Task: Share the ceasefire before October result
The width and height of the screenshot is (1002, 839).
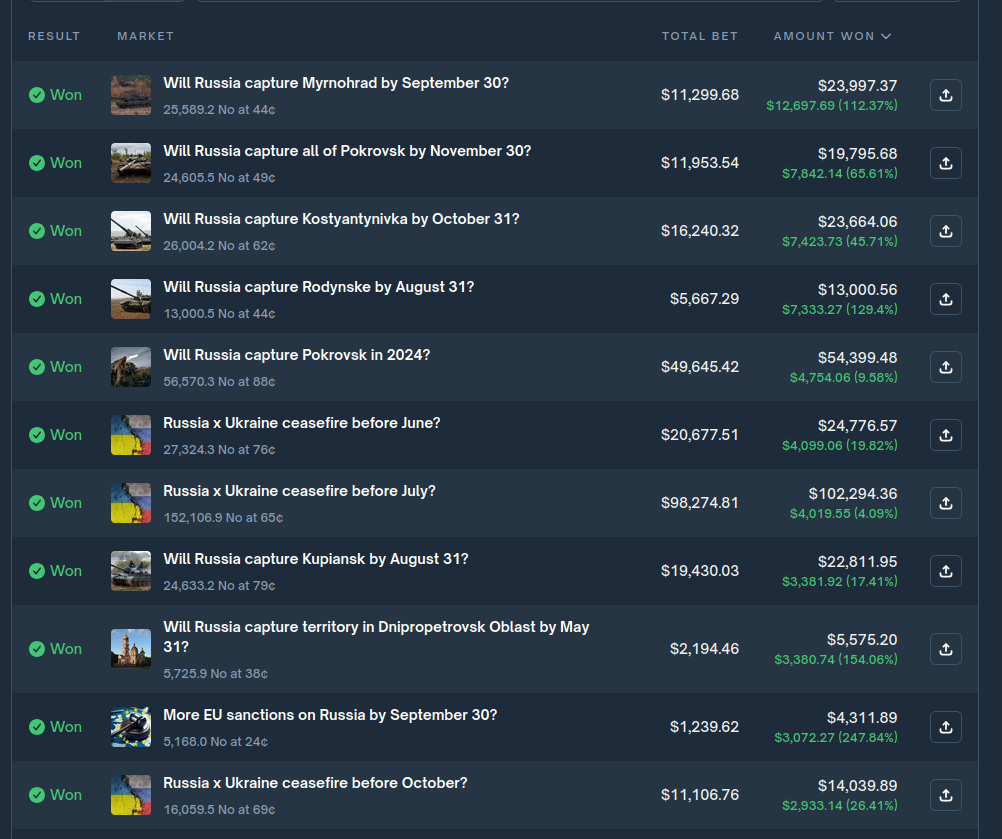Action: click(x=946, y=795)
